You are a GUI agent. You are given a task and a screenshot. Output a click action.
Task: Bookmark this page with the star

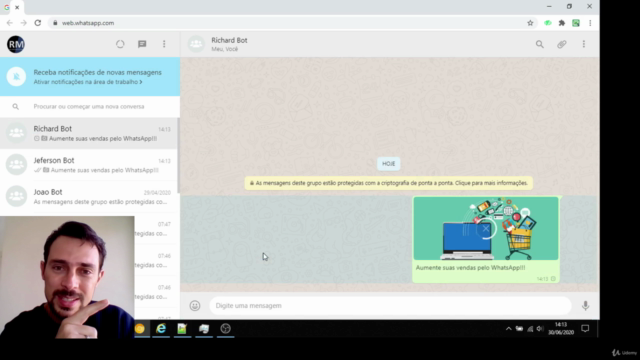point(530,23)
